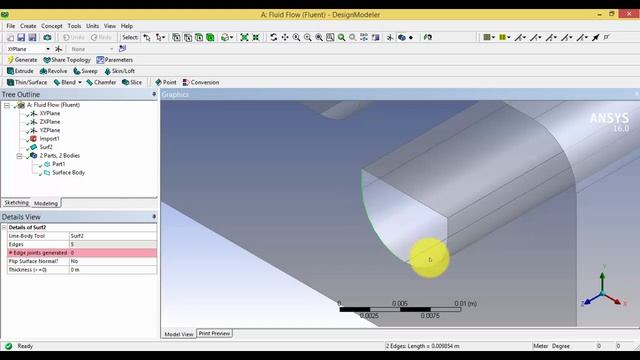Click the first Save floppy-disk icon

point(21,38)
